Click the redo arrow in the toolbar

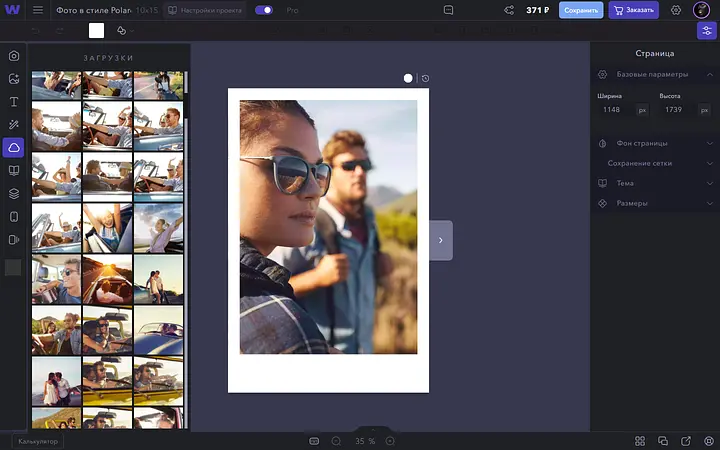click(x=60, y=31)
